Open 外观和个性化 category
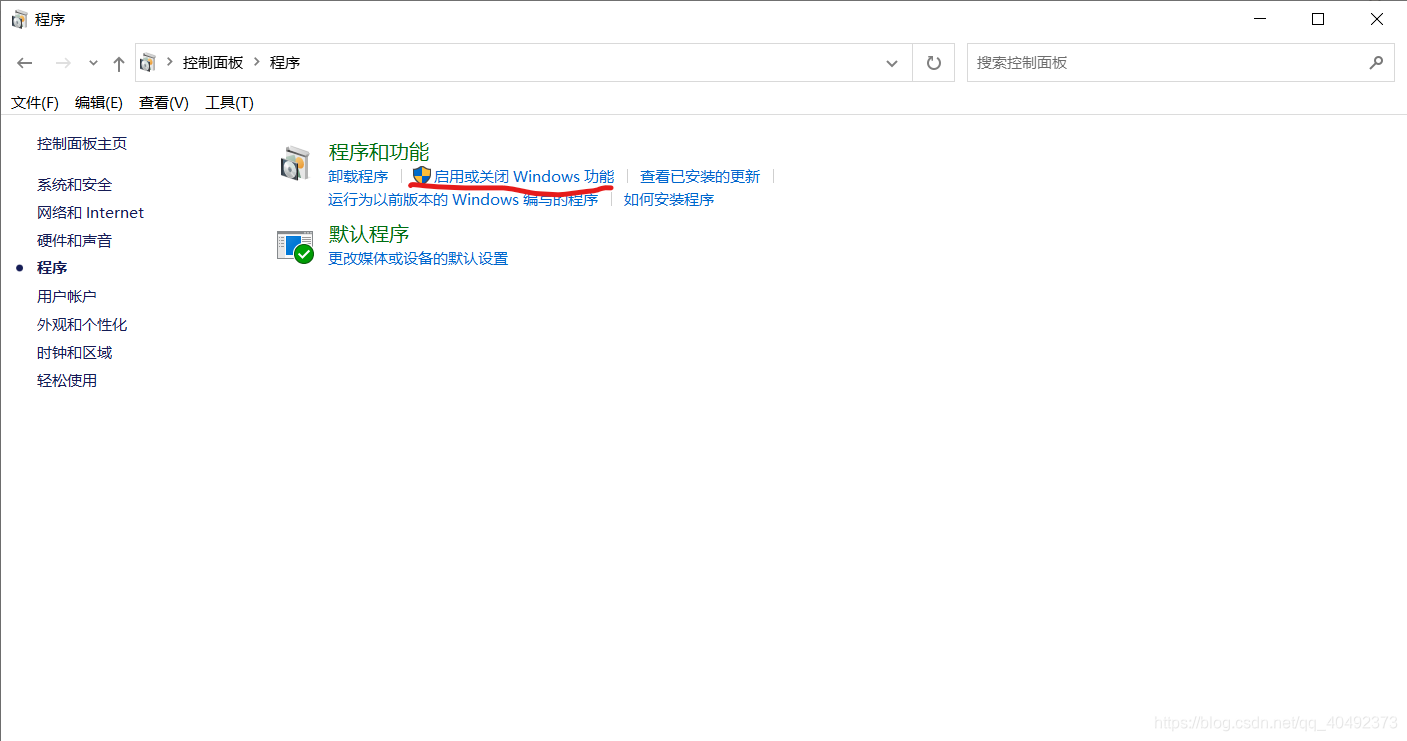The height and width of the screenshot is (741, 1407). pyautogui.click(x=82, y=325)
